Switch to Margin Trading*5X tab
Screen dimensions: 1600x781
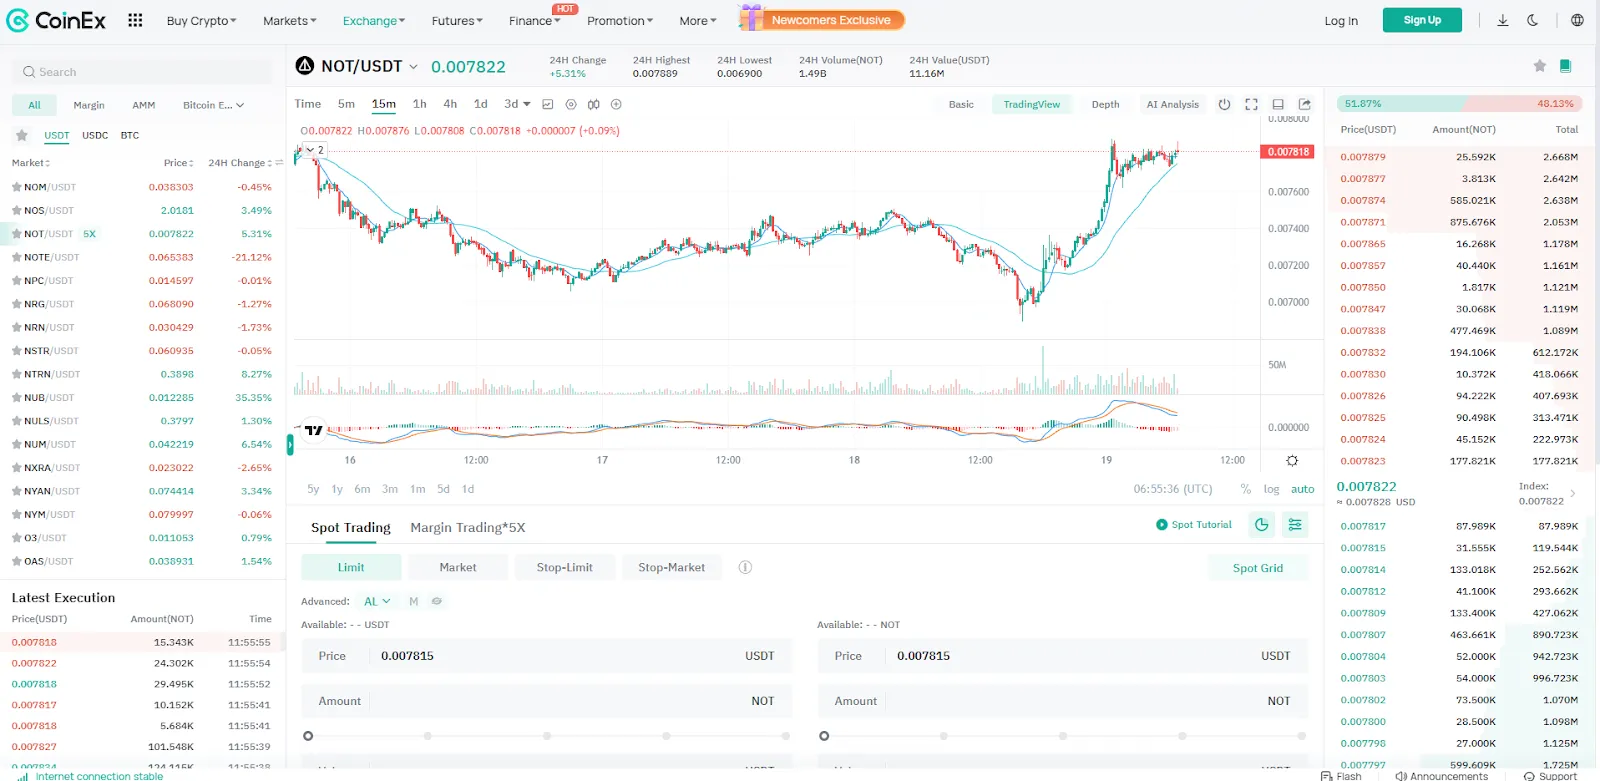tap(467, 527)
